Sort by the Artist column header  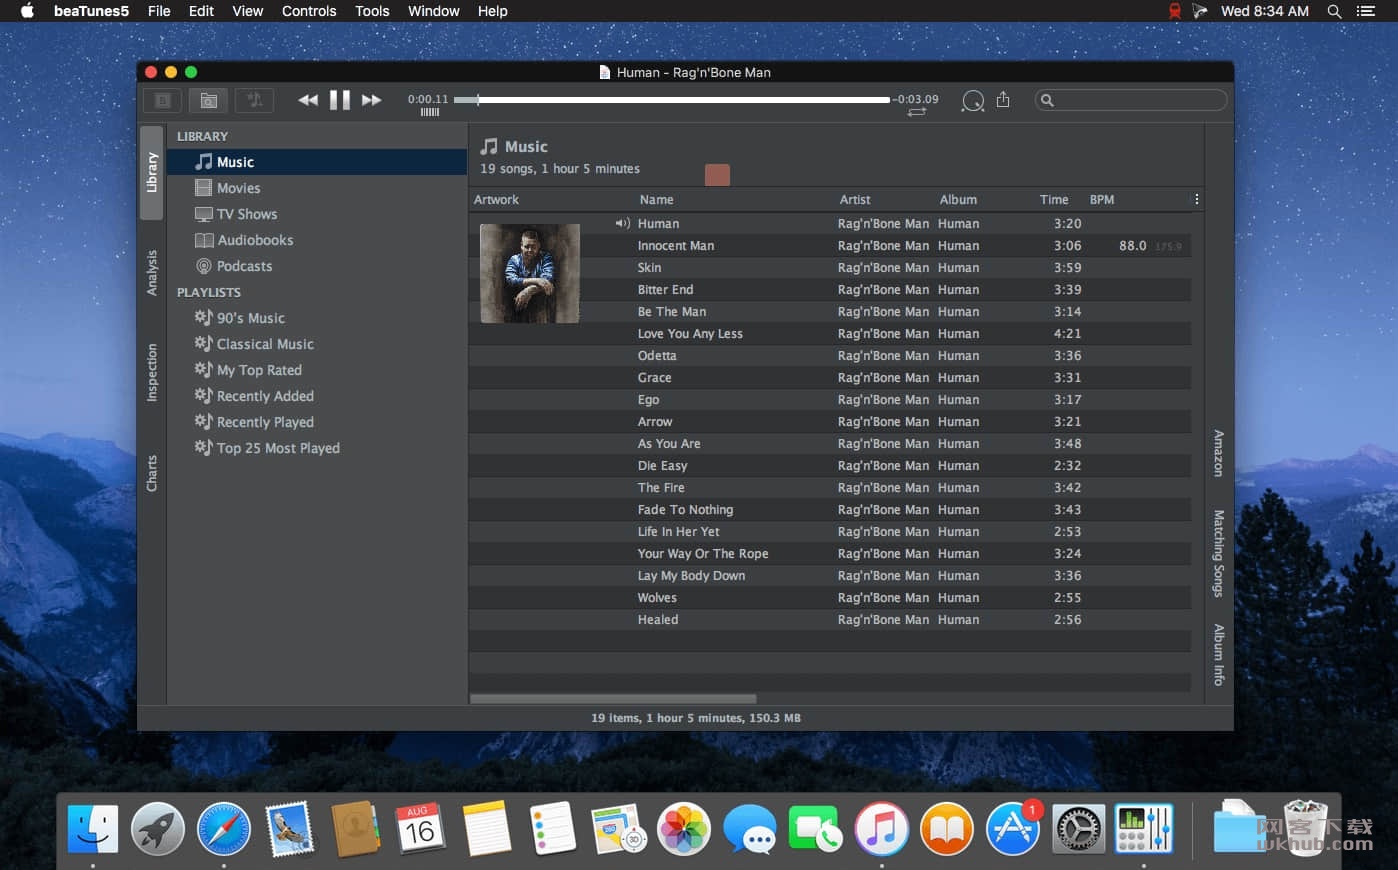(x=855, y=200)
